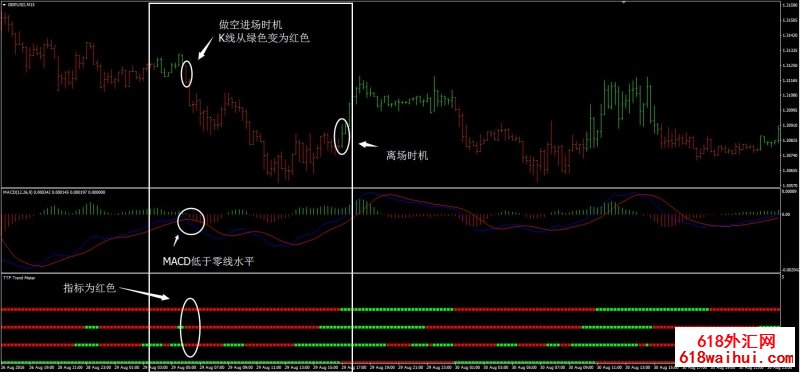Screen dimensions: 800x372
Task: Click the 30 Aug 01:00 time axis label
Action: (x=467, y=367)
